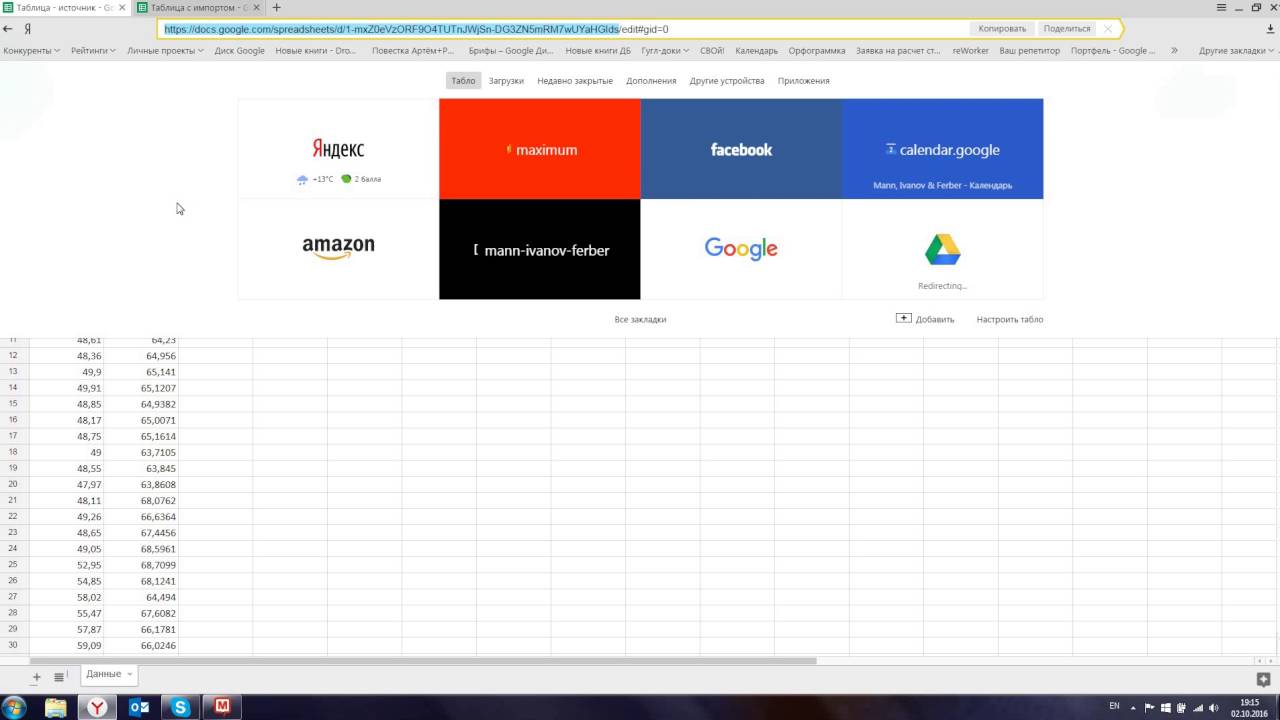Open the Яндекс speed dial tile
Viewport: 1280px width, 720px height.
pyautogui.click(x=338, y=149)
